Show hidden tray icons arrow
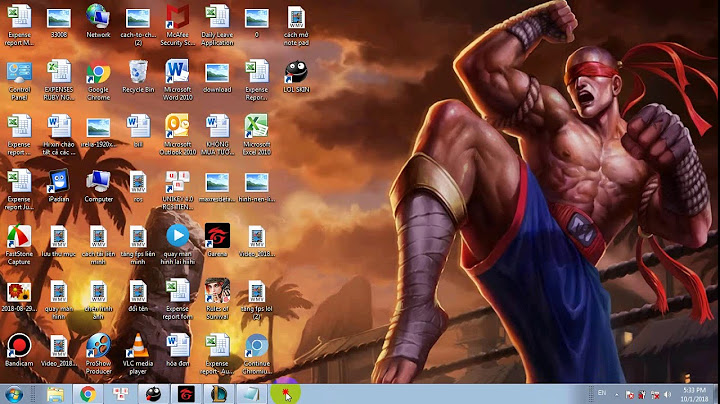720x404 pixels. pyautogui.click(x=617, y=394)
